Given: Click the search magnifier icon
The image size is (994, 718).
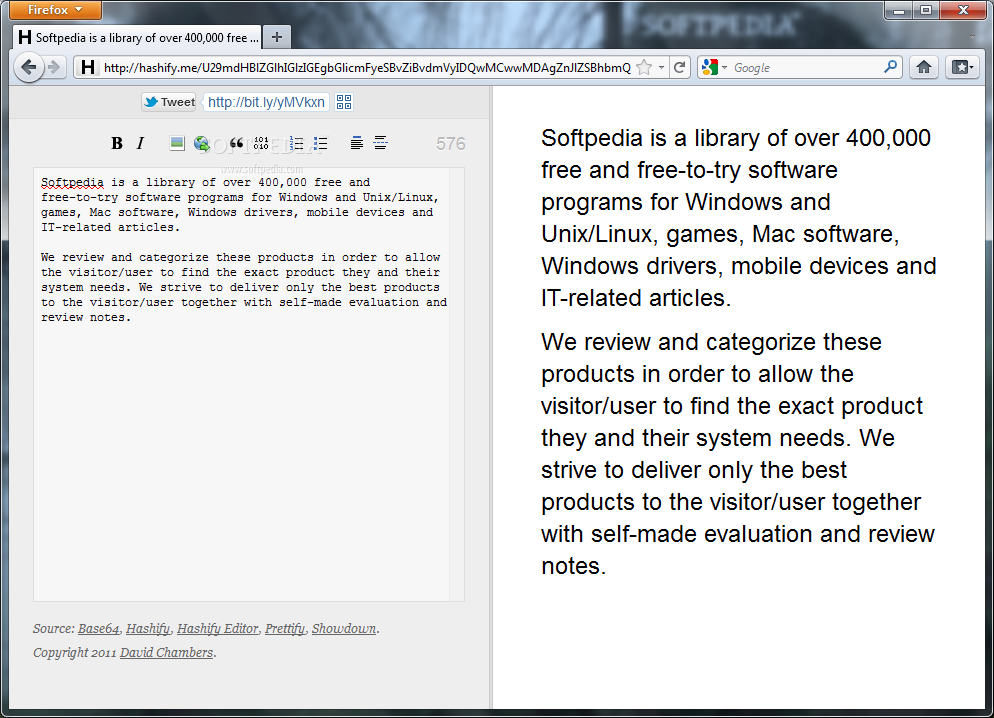Looking at the screenshot, I should [891, 67].
